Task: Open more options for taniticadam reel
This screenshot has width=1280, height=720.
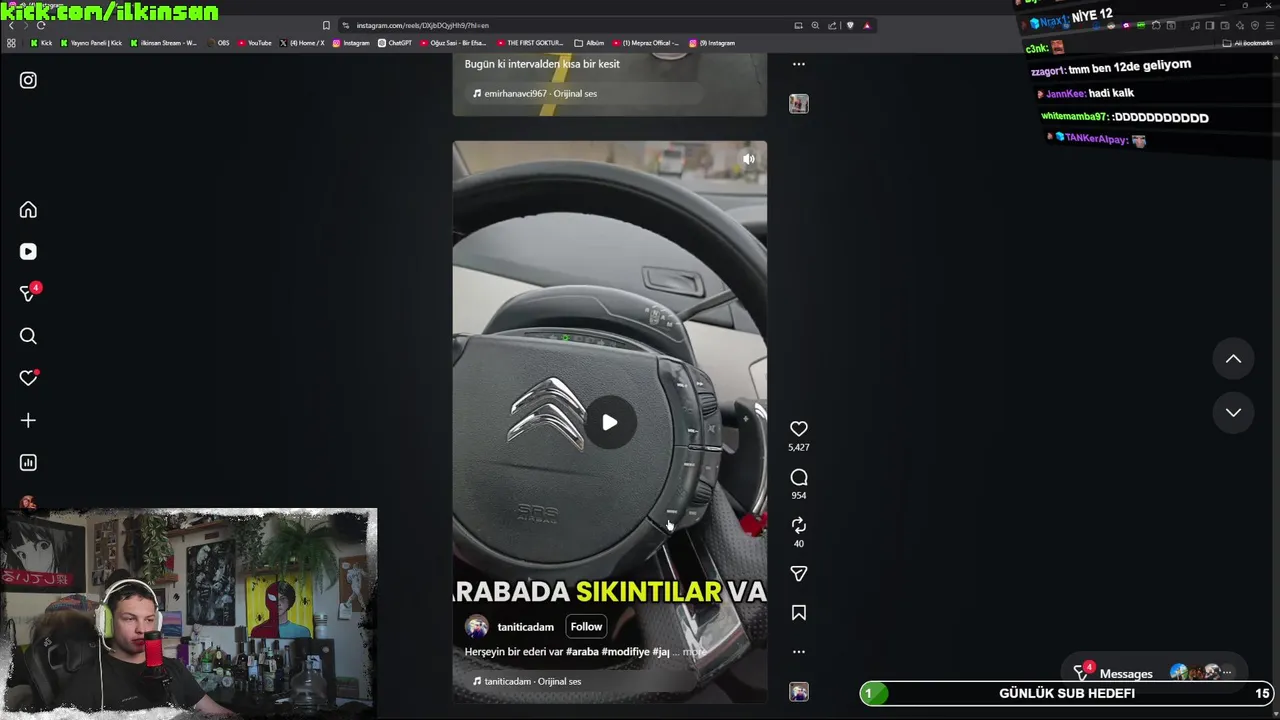Action: pyautogui.click(x=798, y=652)
